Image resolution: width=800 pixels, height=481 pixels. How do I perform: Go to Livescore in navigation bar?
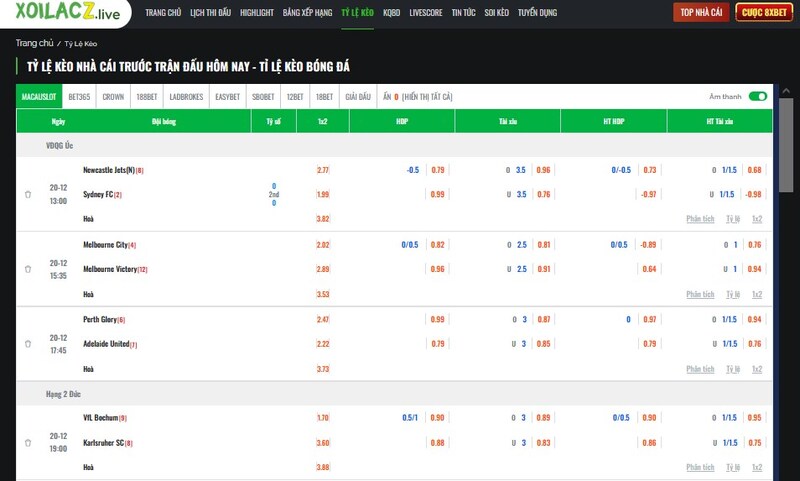coord(426,13)
